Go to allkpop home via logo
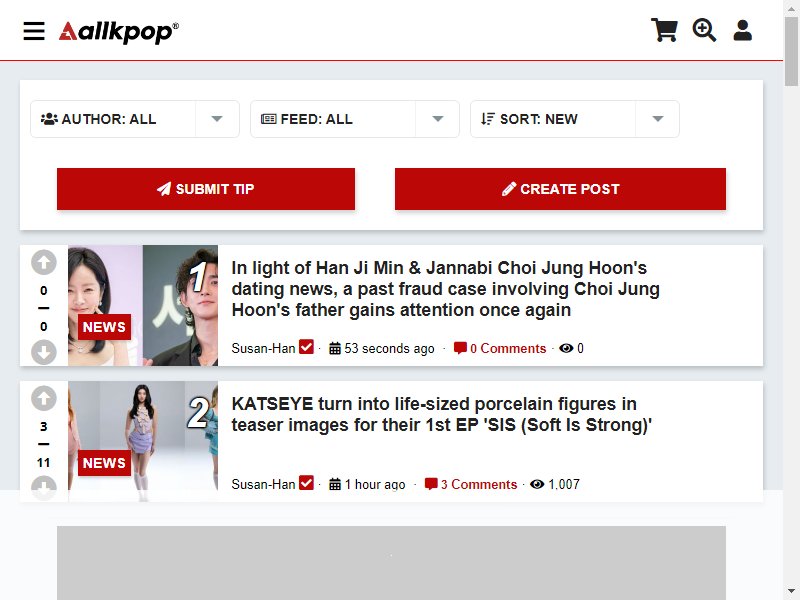 [119, 32]
